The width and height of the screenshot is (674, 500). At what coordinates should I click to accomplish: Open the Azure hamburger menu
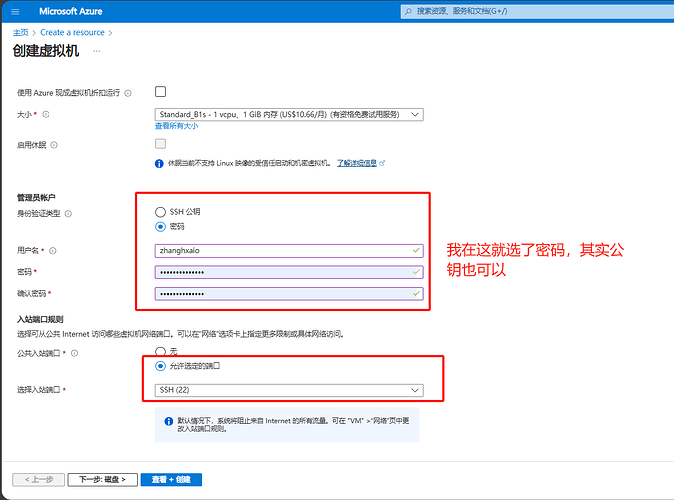coord(15,12)
